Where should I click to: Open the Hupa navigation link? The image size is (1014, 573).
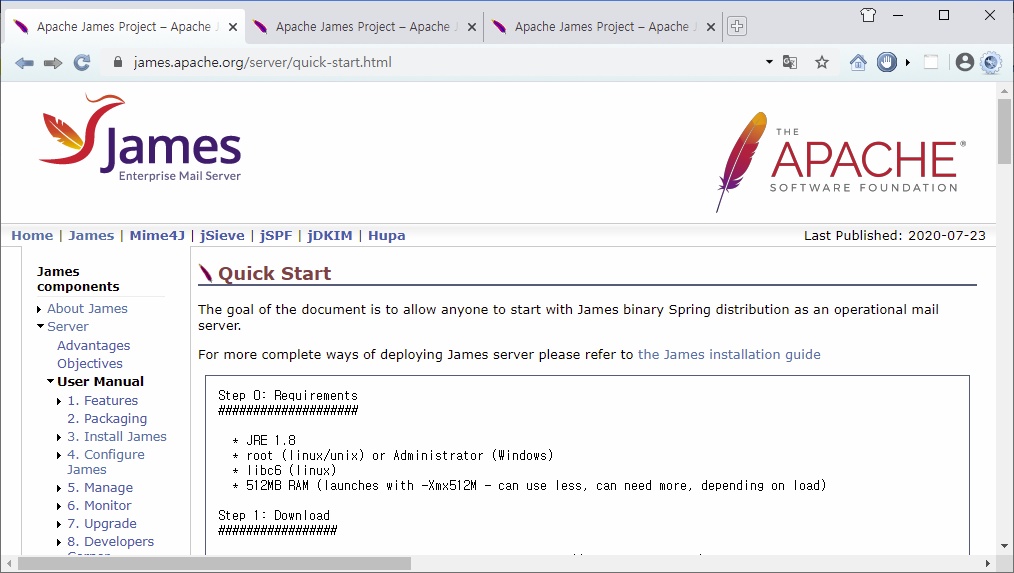(387, 235)
